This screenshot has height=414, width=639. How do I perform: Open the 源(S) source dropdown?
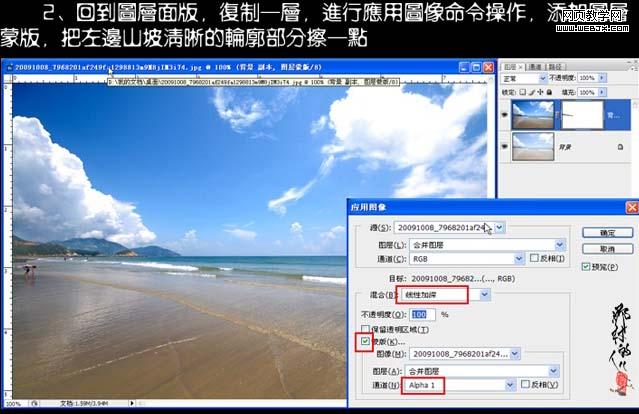click(x=500, y=227)
